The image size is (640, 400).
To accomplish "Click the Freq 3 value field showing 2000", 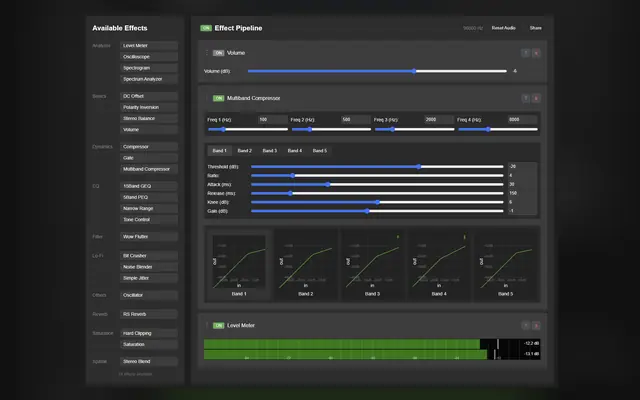I will point(439,120).
